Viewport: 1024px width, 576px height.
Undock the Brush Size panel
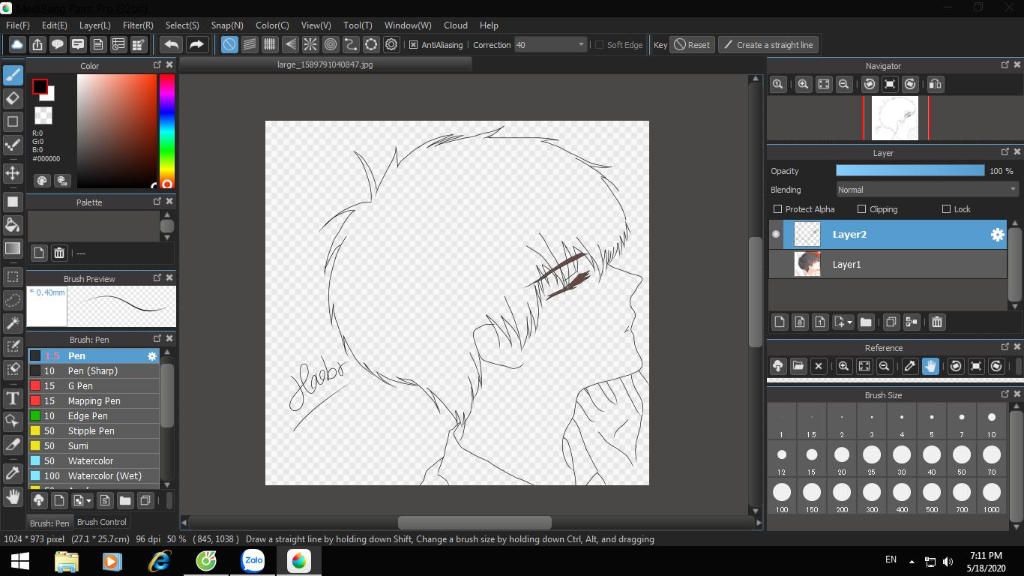pyautogui.click(x=1004, y=394)
